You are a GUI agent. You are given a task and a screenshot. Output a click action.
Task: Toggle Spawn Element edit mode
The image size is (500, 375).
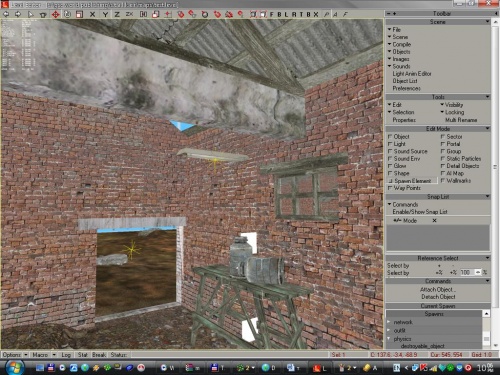[x=412, y=181]
